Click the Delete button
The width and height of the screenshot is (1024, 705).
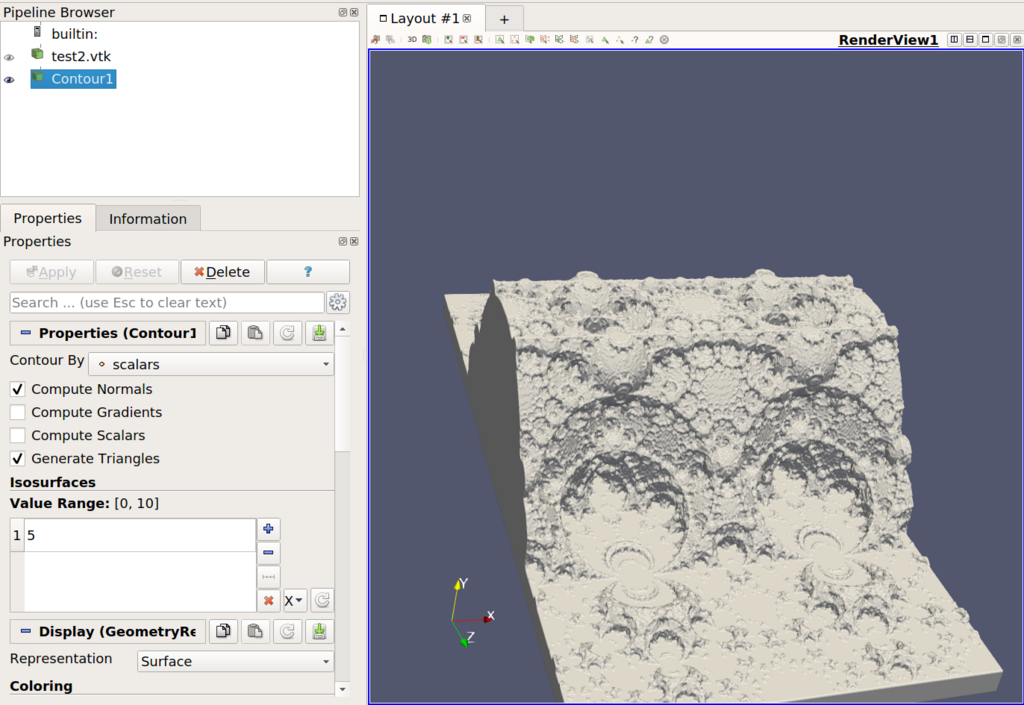tap(223, 272)
